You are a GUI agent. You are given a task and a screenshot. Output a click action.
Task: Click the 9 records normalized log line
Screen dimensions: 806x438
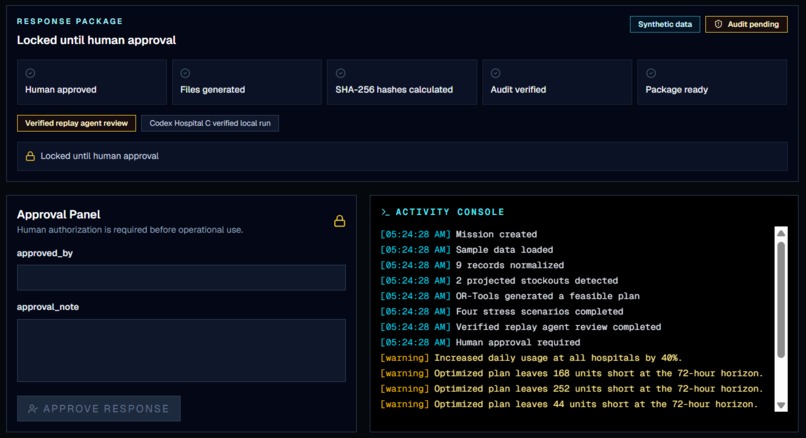pos(472,265)
